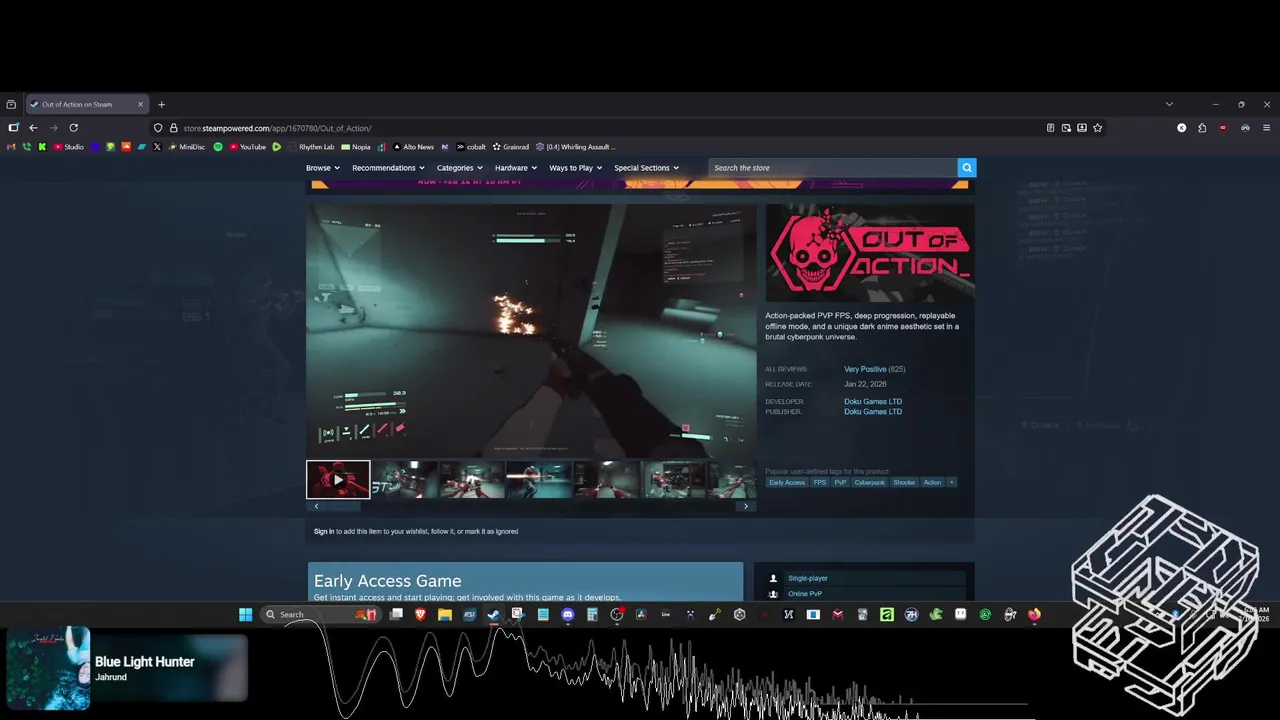Select the PvP tag

[840, 483]
